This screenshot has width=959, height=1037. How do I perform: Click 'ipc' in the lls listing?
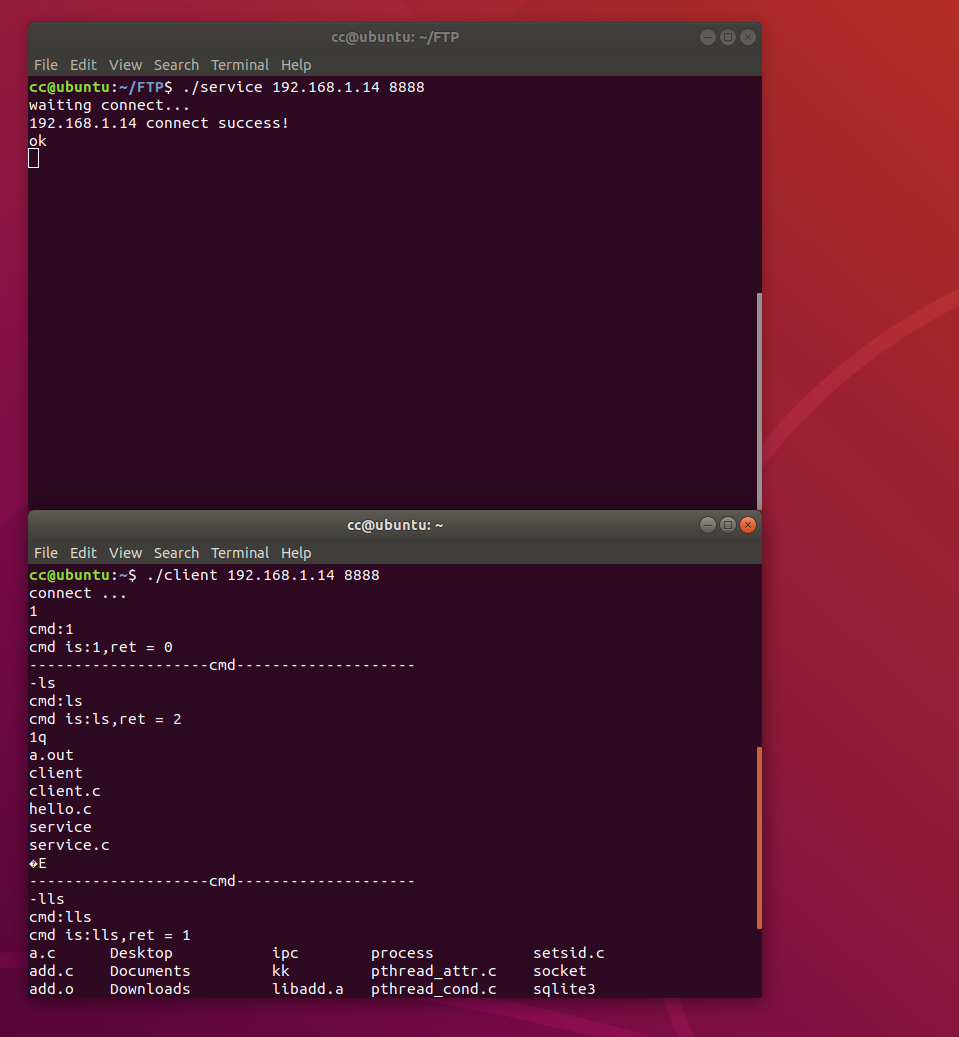click(x=285, y=953)
